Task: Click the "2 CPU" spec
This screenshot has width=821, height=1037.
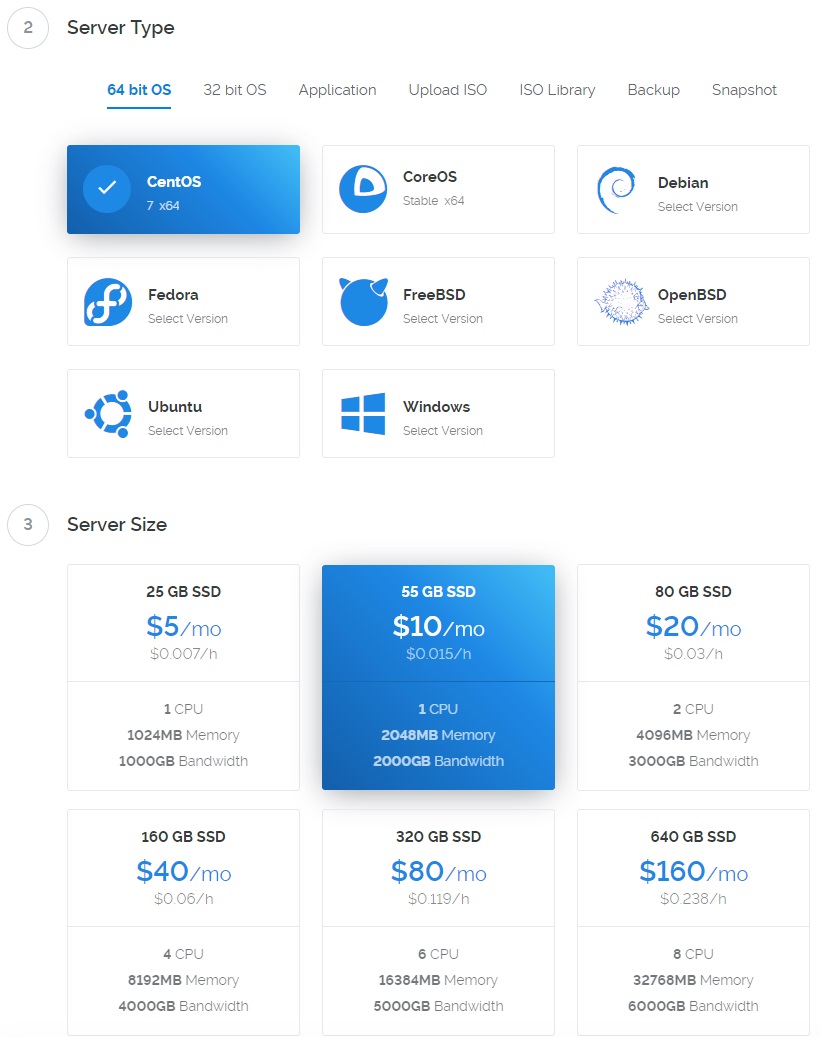Action: pos(693,709)
